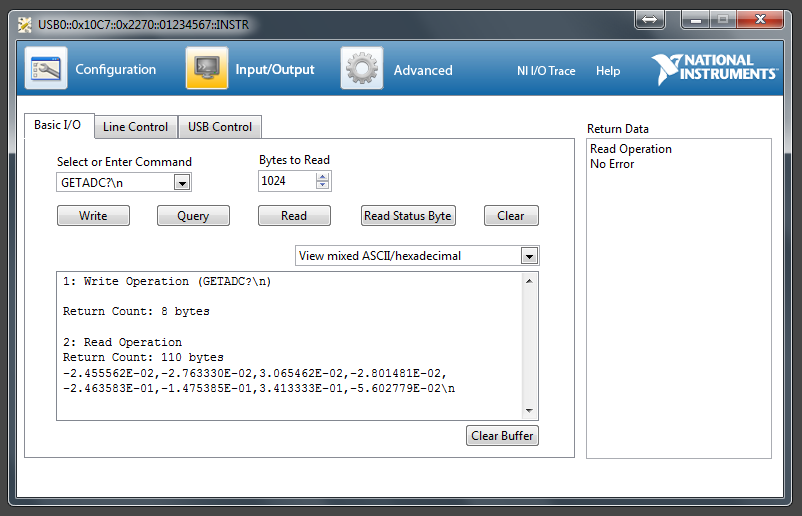Close the VISA test panel window

click(760, 19)
